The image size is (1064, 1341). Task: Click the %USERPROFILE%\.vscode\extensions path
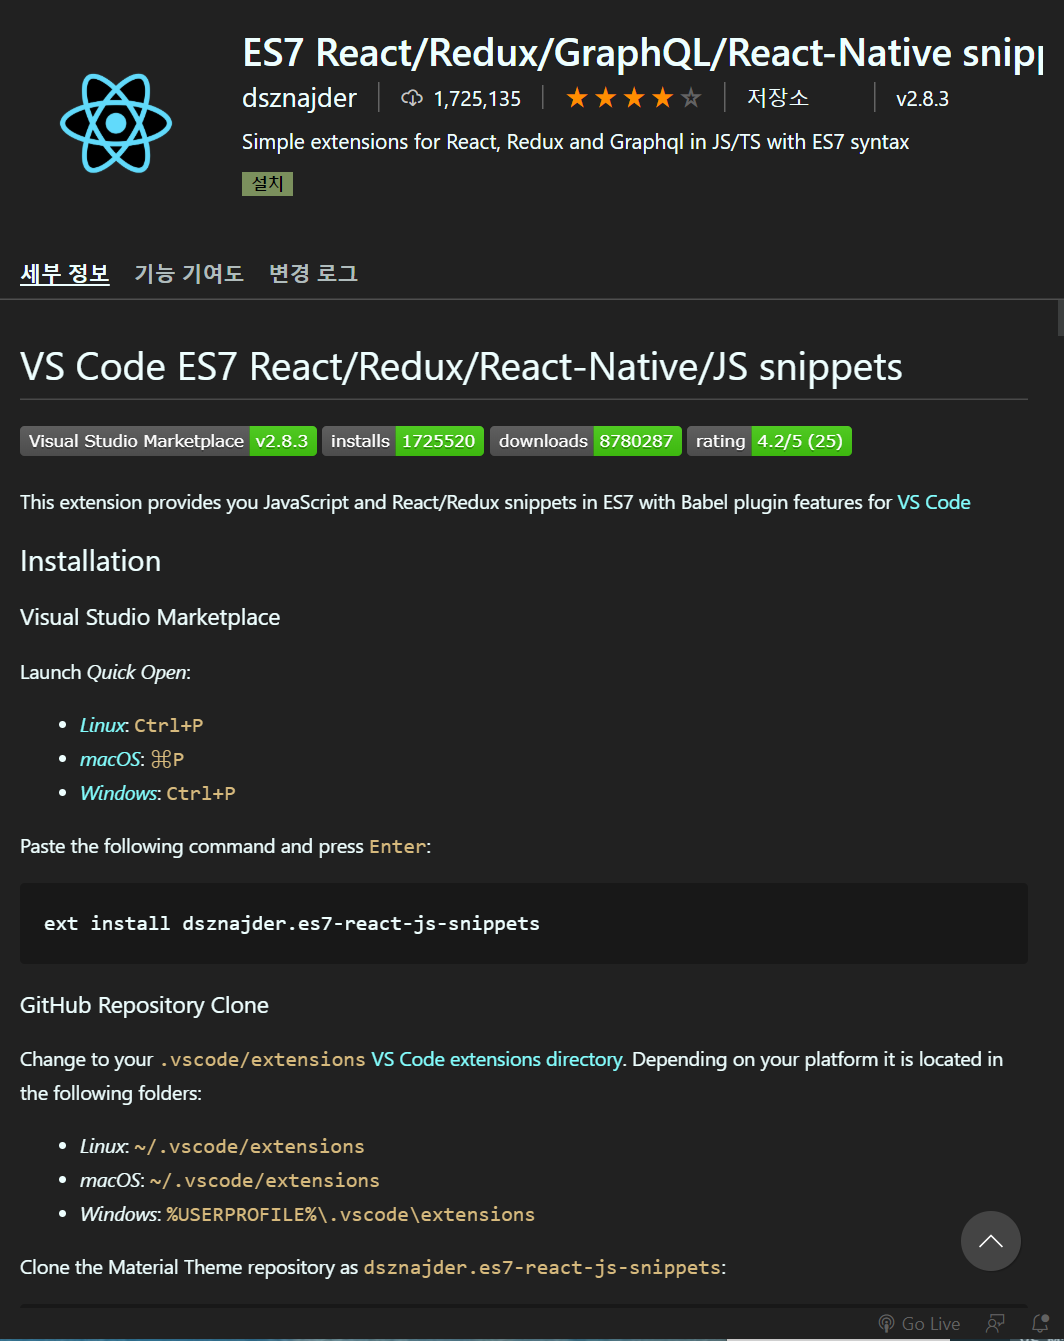pos(351,1214)
